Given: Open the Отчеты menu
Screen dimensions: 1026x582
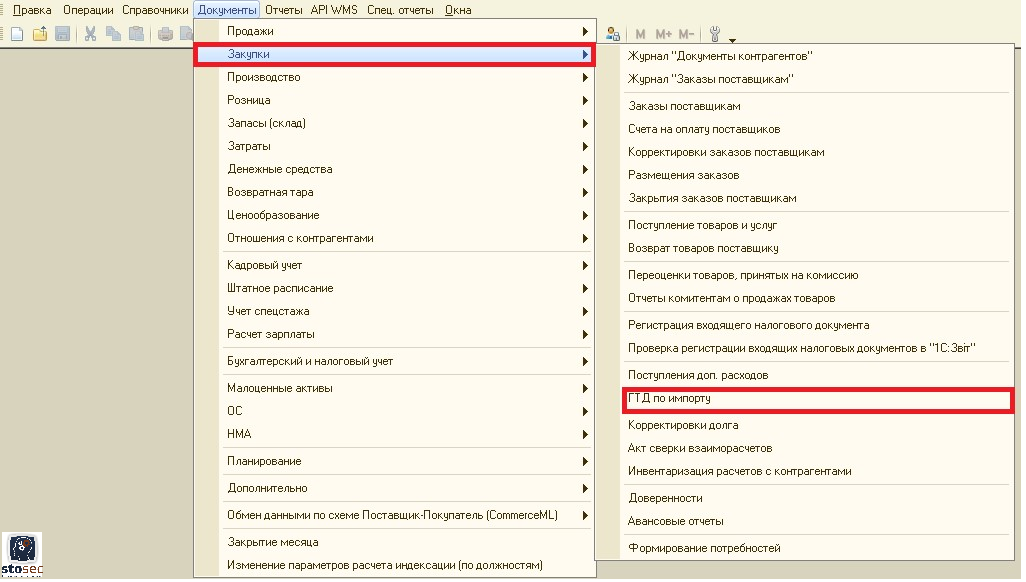Looking at the screenshot, I should coord(283,10).
